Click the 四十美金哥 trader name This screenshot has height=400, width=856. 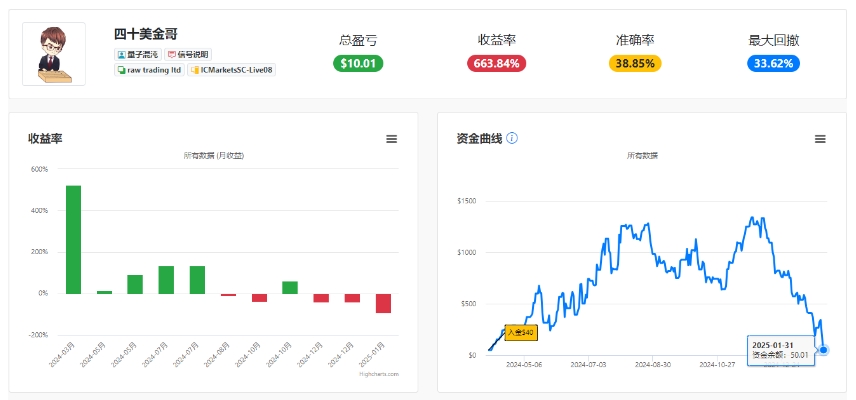[x=146, y=34]
